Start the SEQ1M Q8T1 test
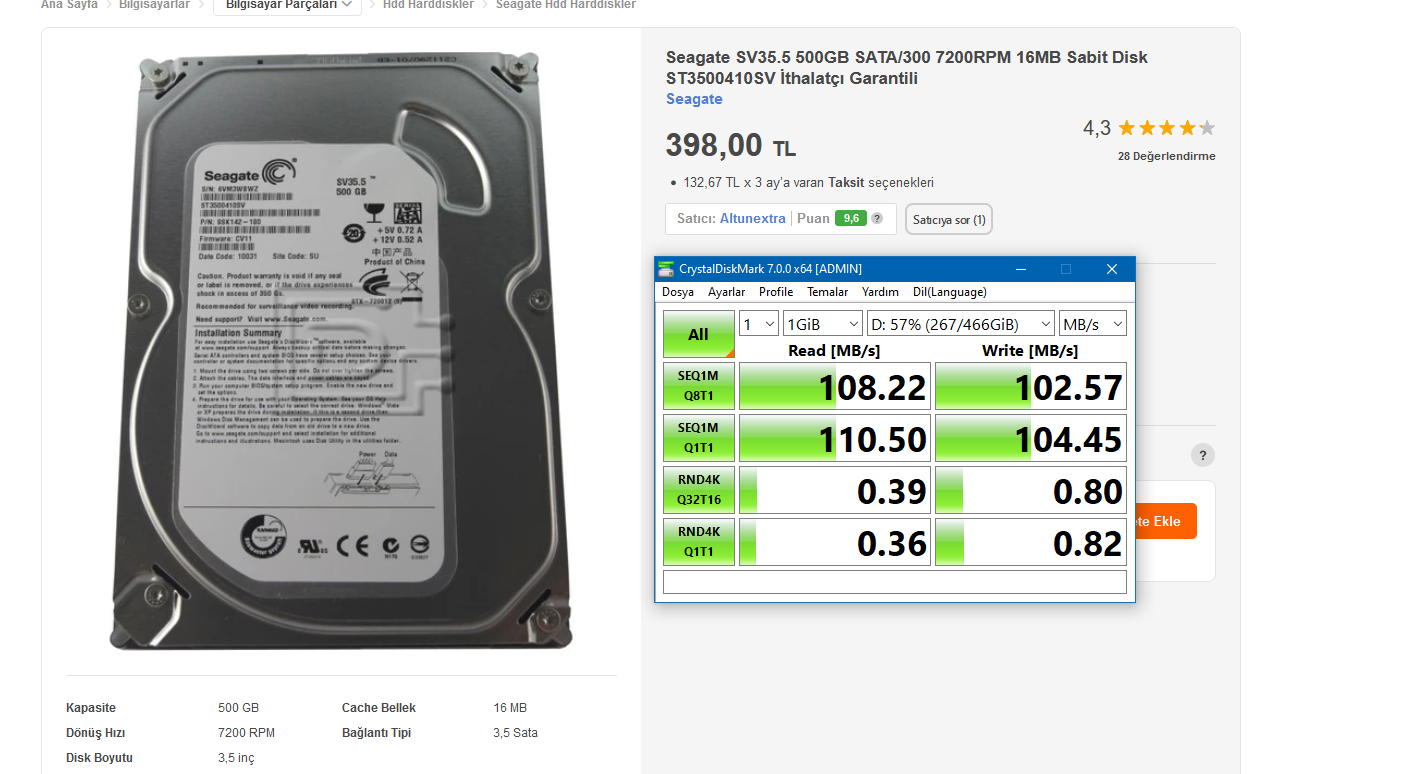1406x774 pixels. [698, 386]
